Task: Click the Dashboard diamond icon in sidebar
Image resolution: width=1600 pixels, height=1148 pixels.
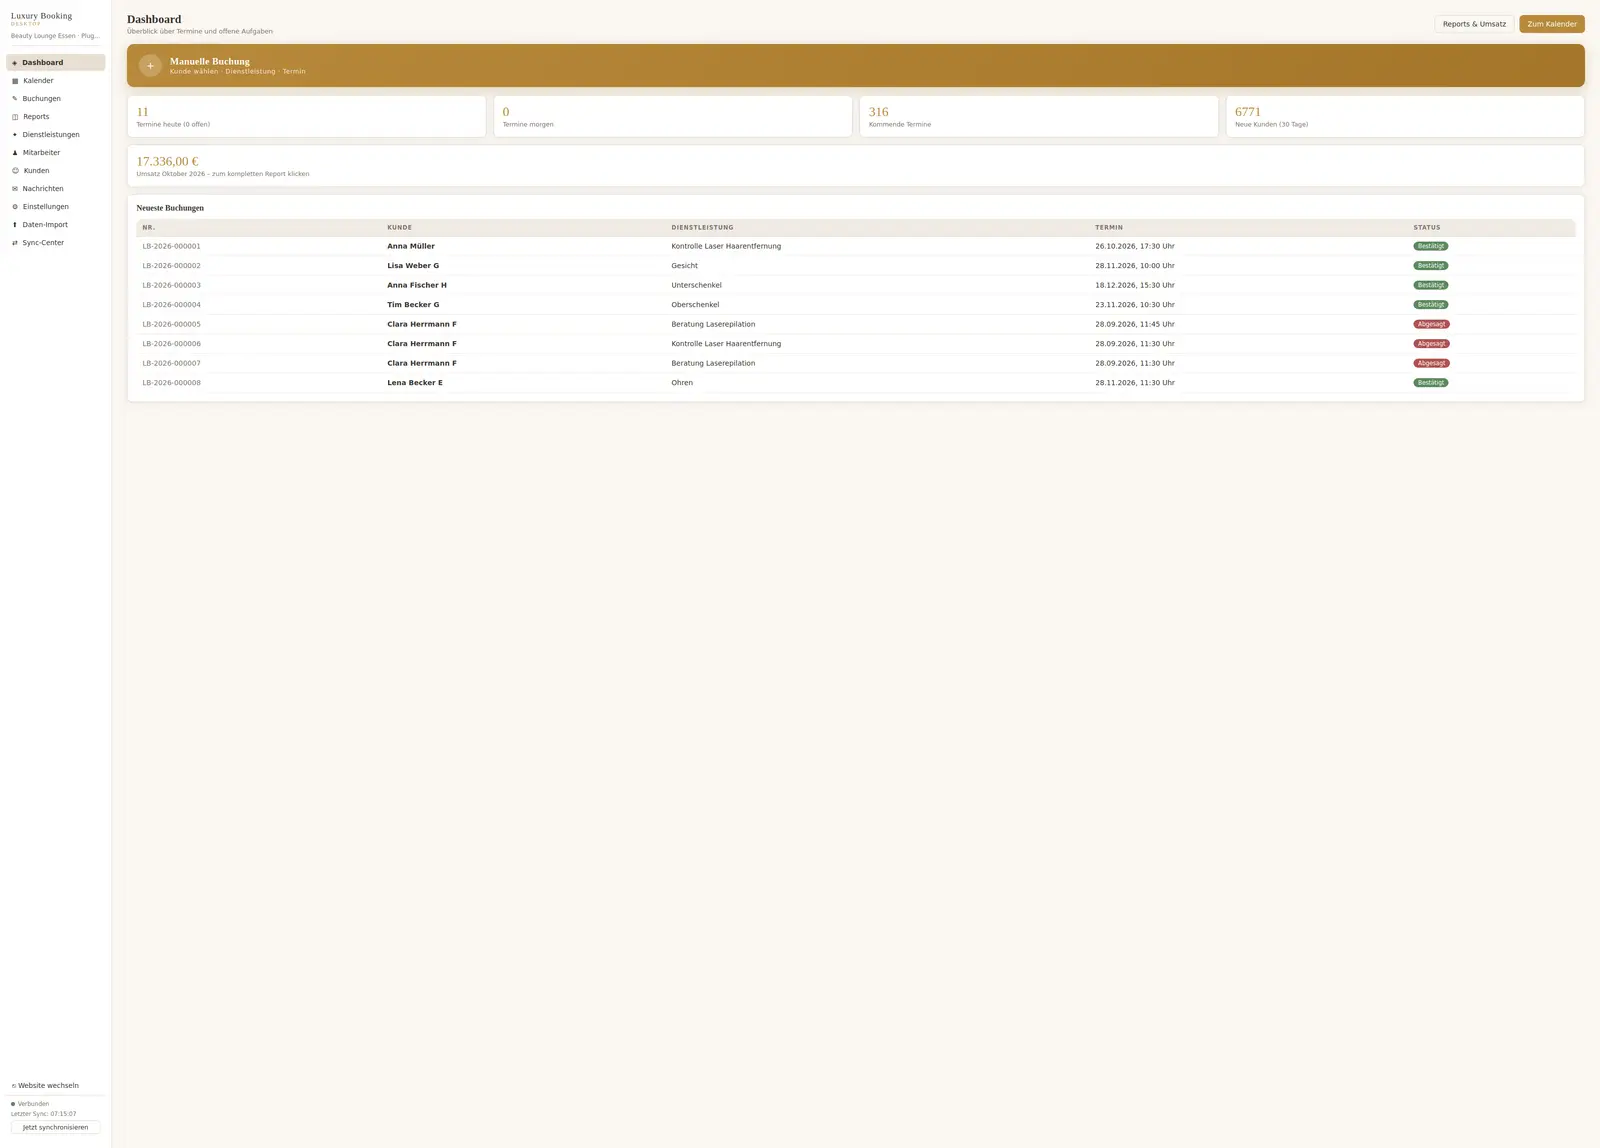Action: (x=15, y=63)
